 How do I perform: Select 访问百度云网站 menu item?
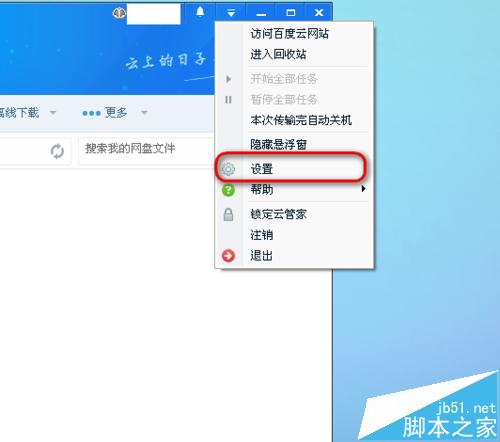[290, 34]
